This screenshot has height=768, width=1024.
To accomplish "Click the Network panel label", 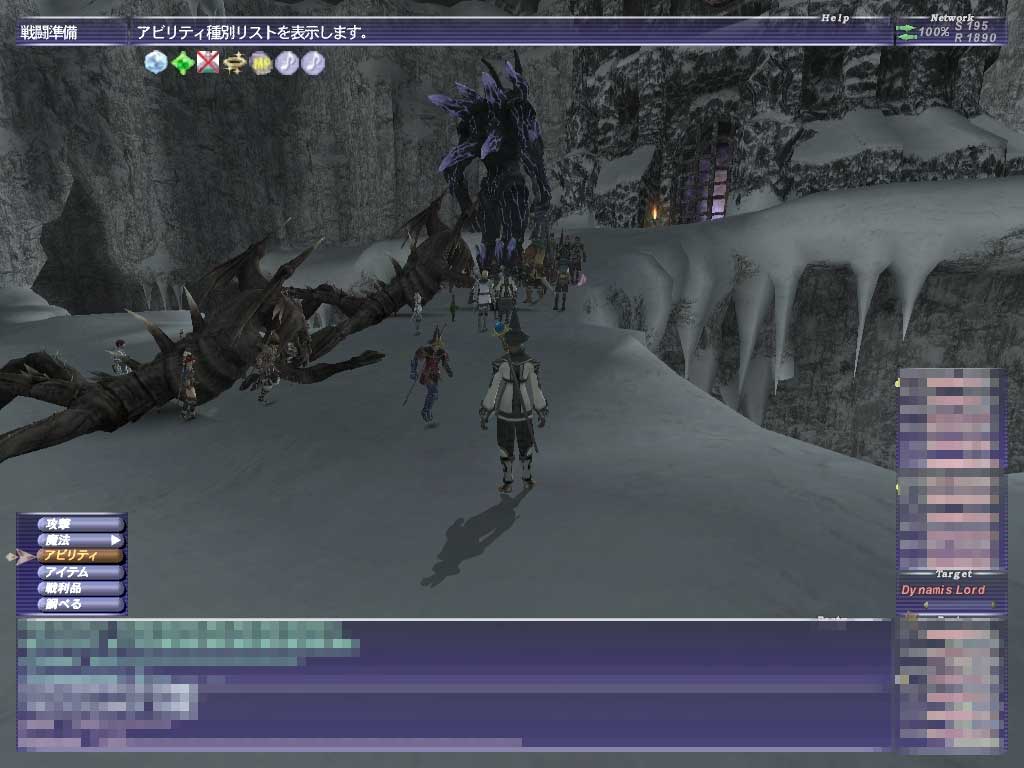I will tap(952, 18).
